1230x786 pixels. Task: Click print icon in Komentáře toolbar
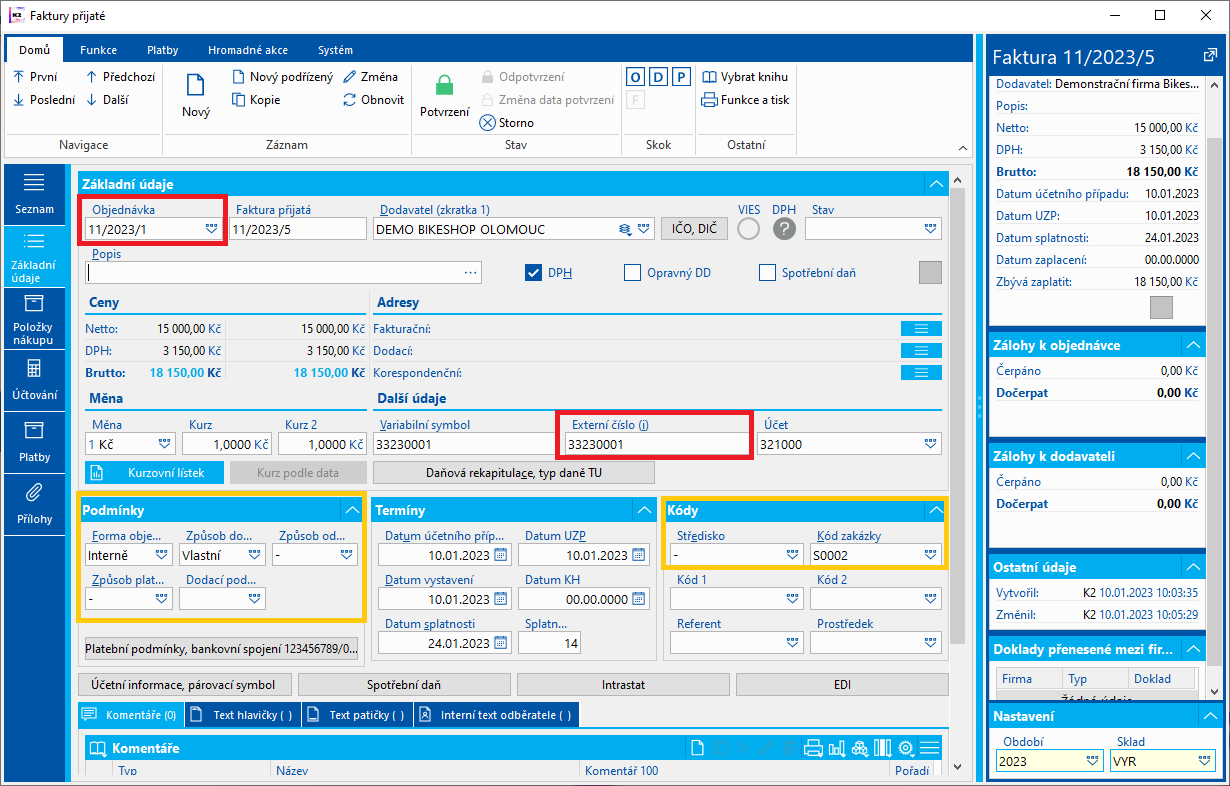(813, 748)
